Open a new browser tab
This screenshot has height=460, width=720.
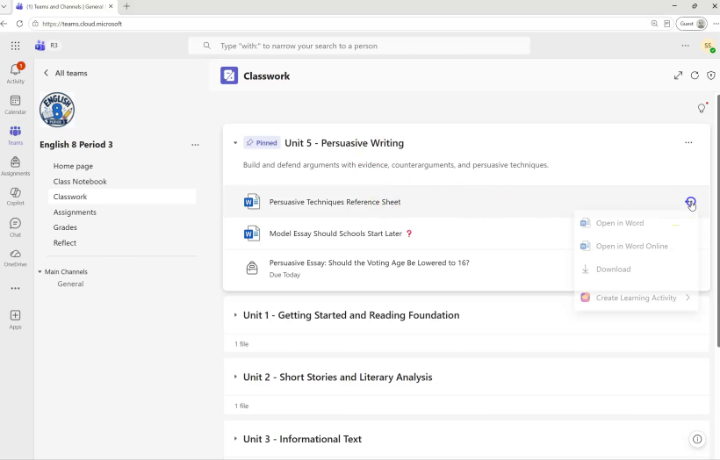[x=127, y=6]
